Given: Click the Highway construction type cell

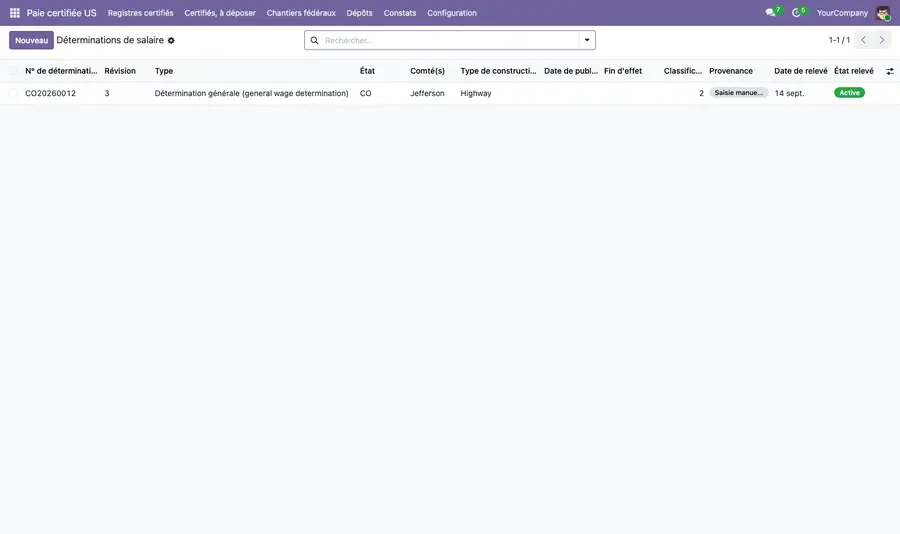Looking at the screenshot, I should 476,93.
